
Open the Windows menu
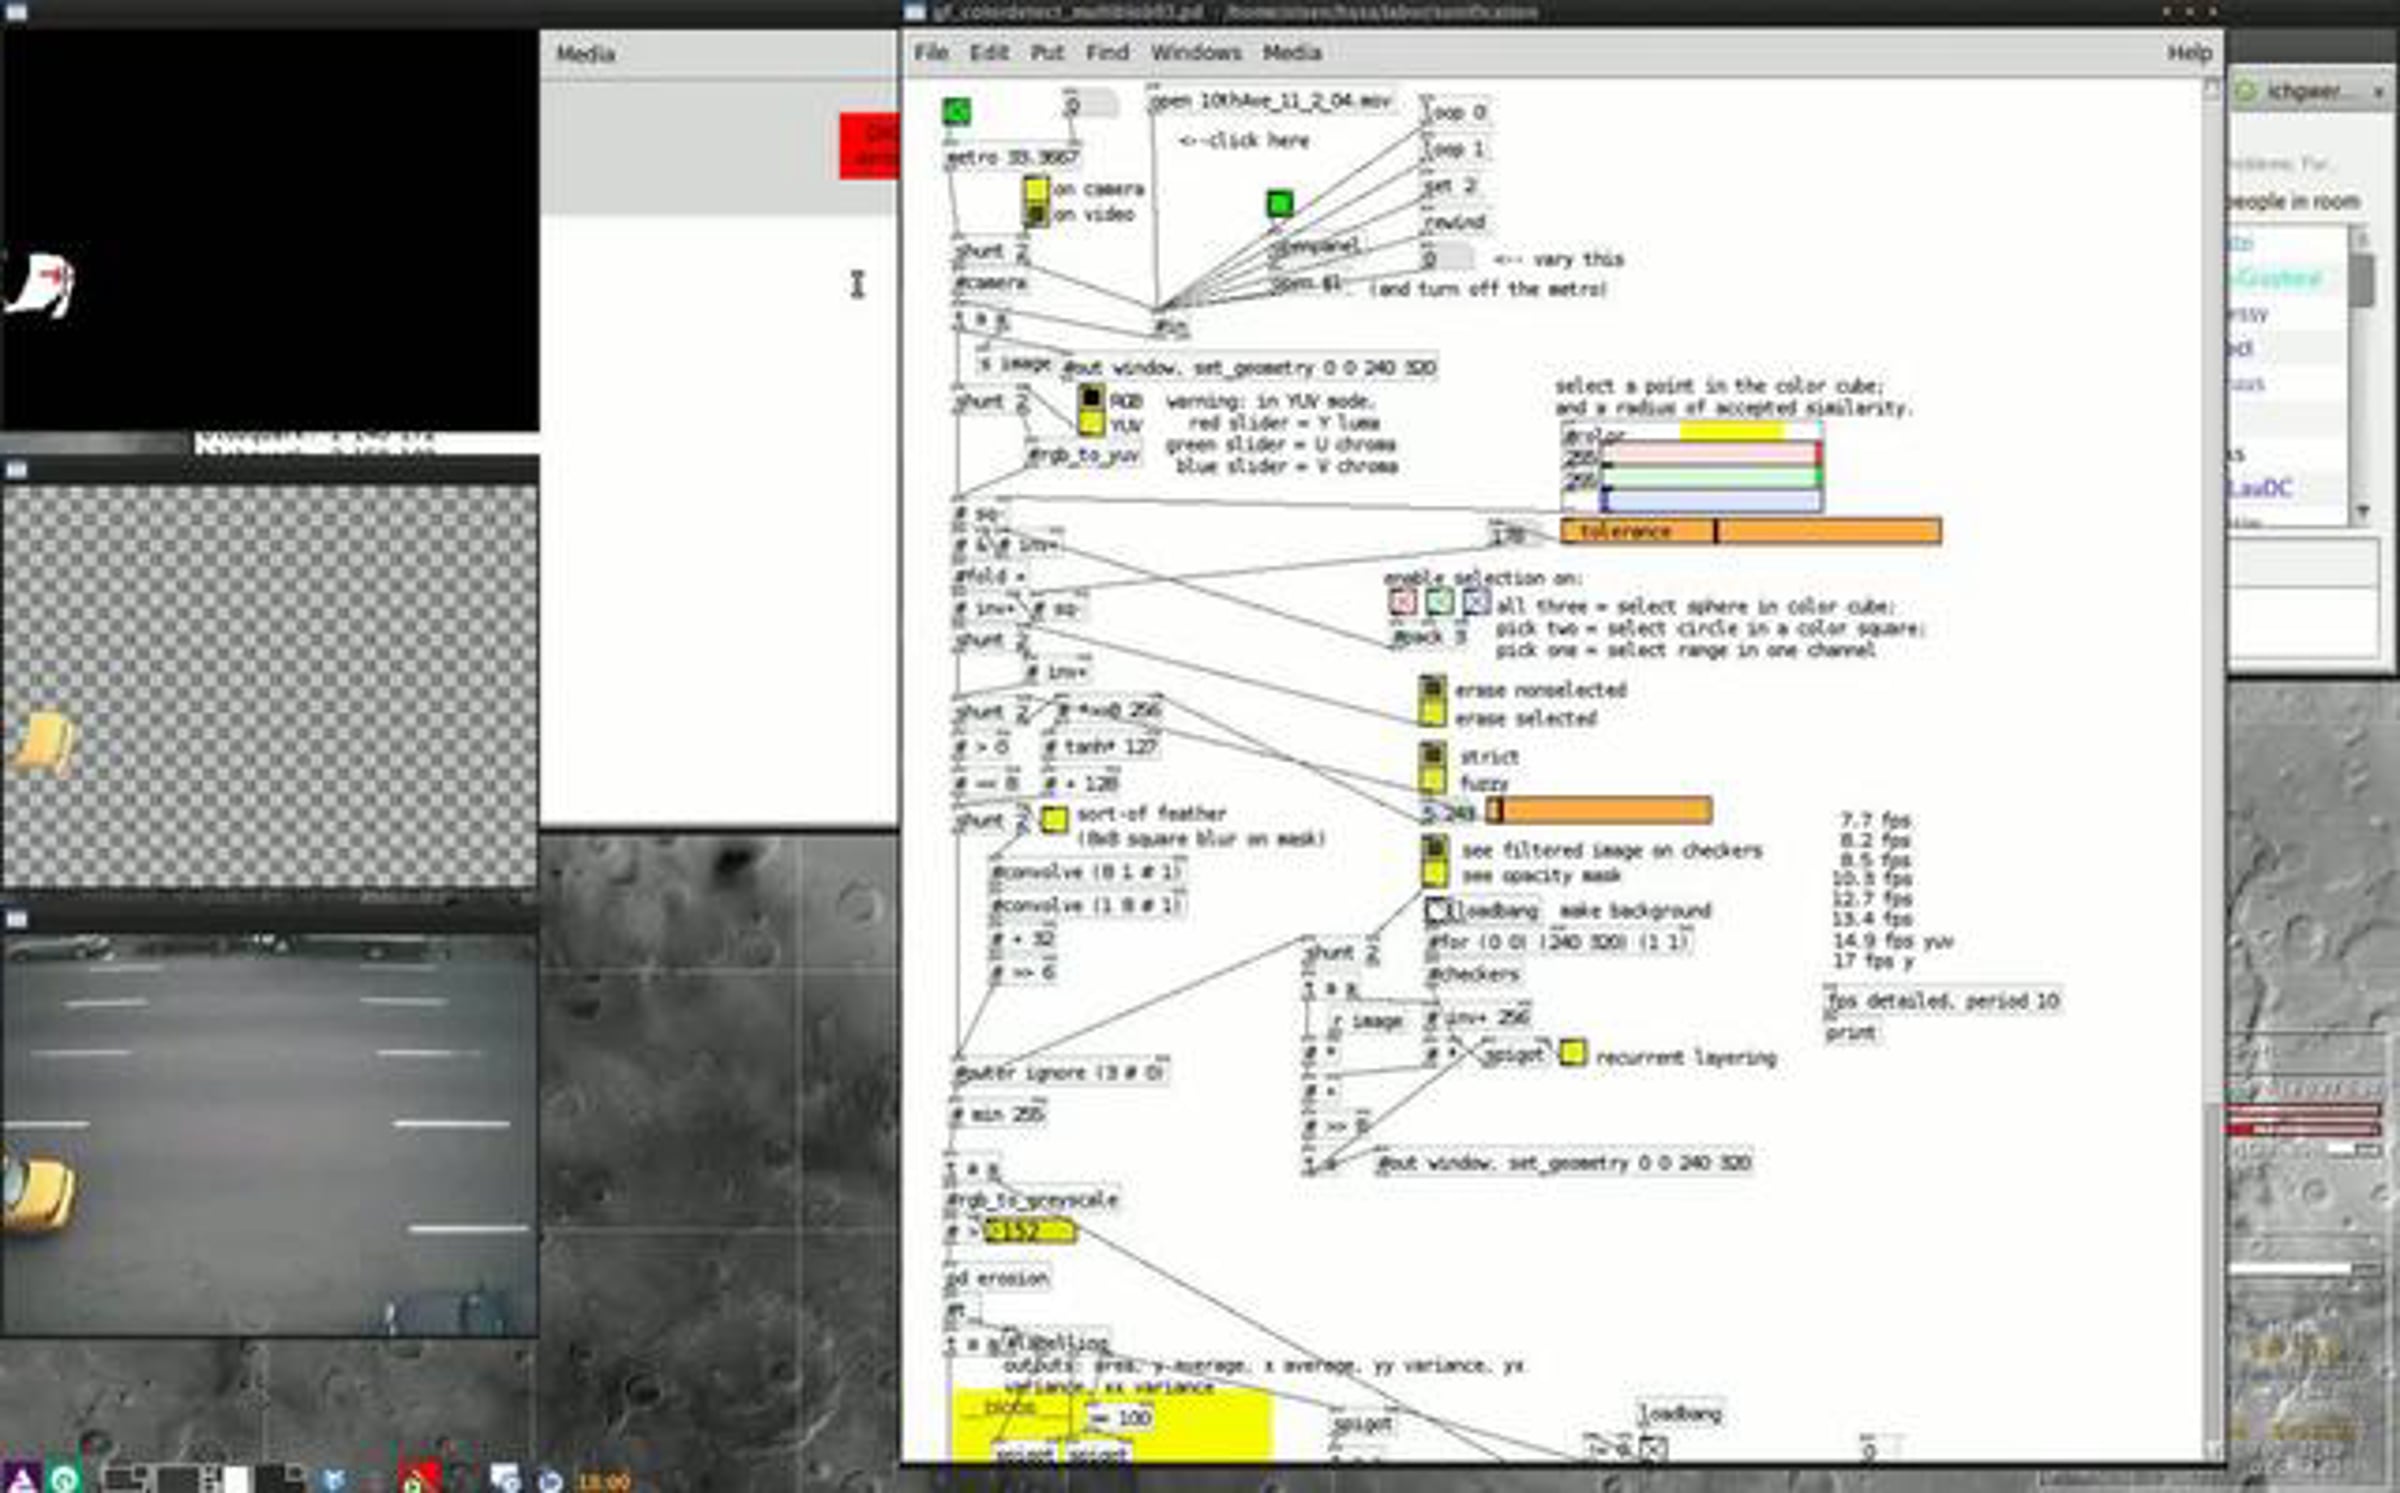click(x=1195, y=53)
